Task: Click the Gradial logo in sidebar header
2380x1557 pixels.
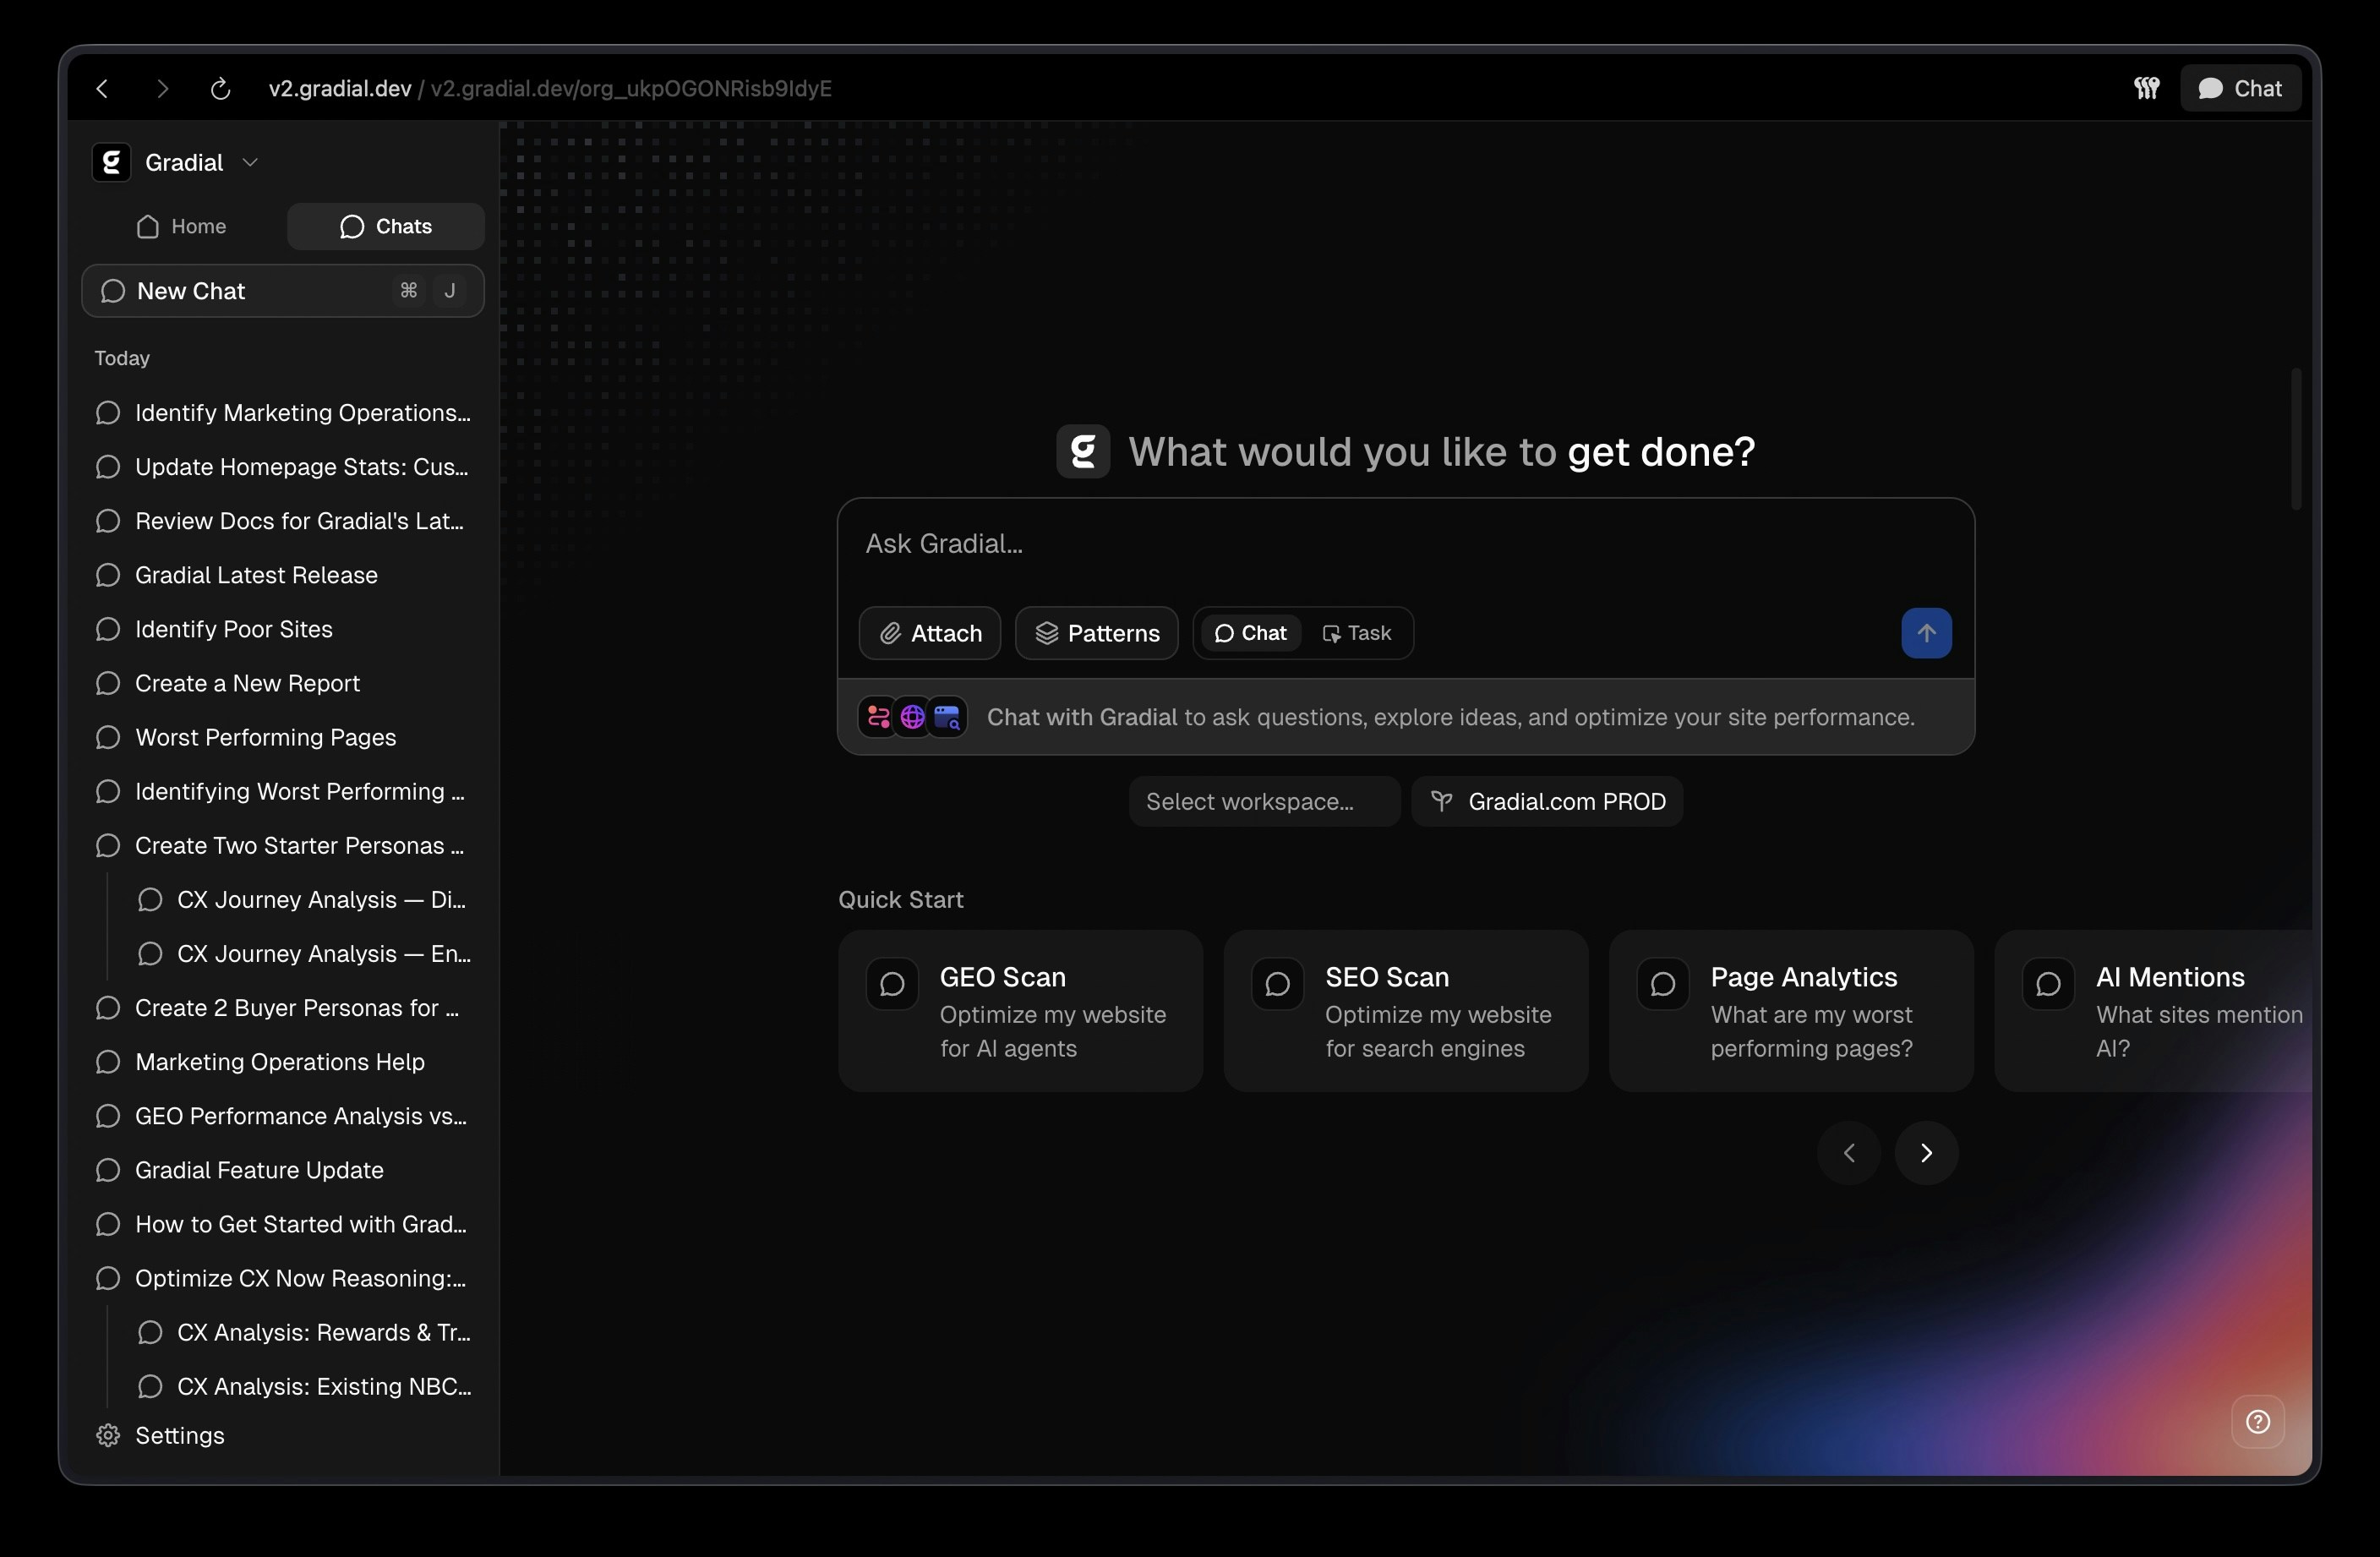Action: tap(112, 162)
